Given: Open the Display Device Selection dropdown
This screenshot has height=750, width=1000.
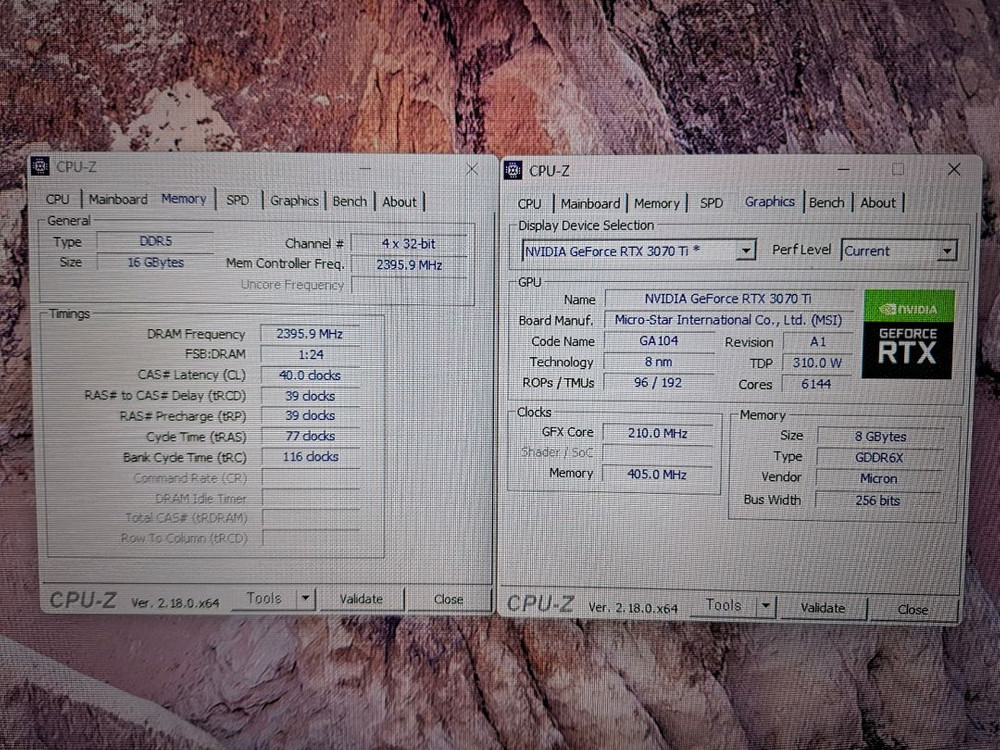Looking at the screenshot, I should 746,250.
